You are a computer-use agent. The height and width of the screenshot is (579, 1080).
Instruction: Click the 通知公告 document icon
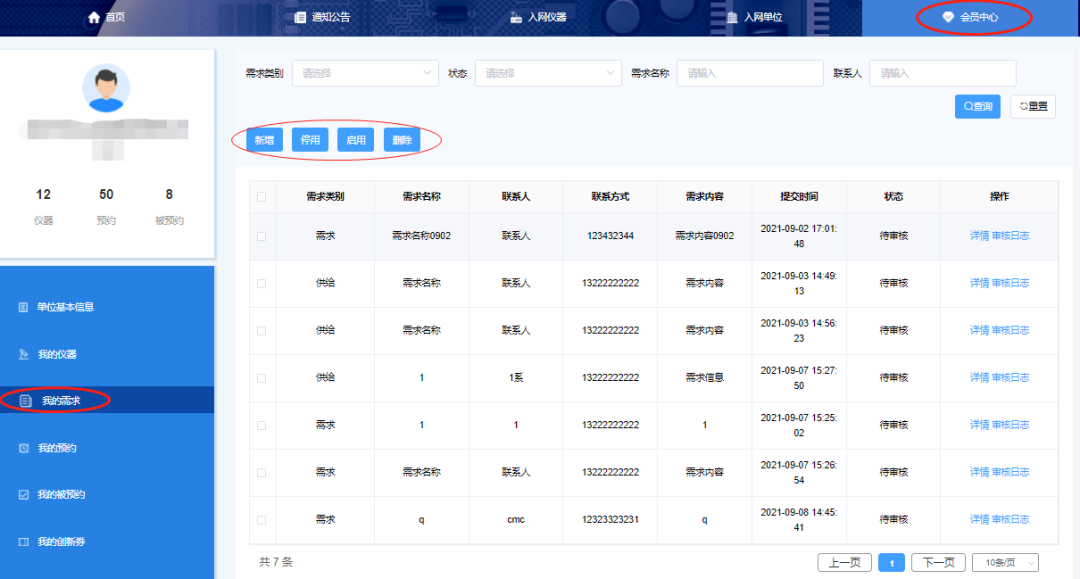pos(300,17)
